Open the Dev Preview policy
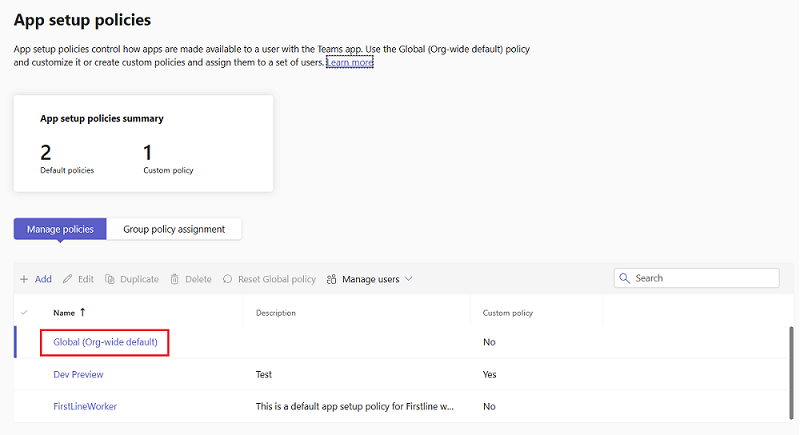This screenshot has height=435, width=800. pyautogui.click(x=78, y=374)
